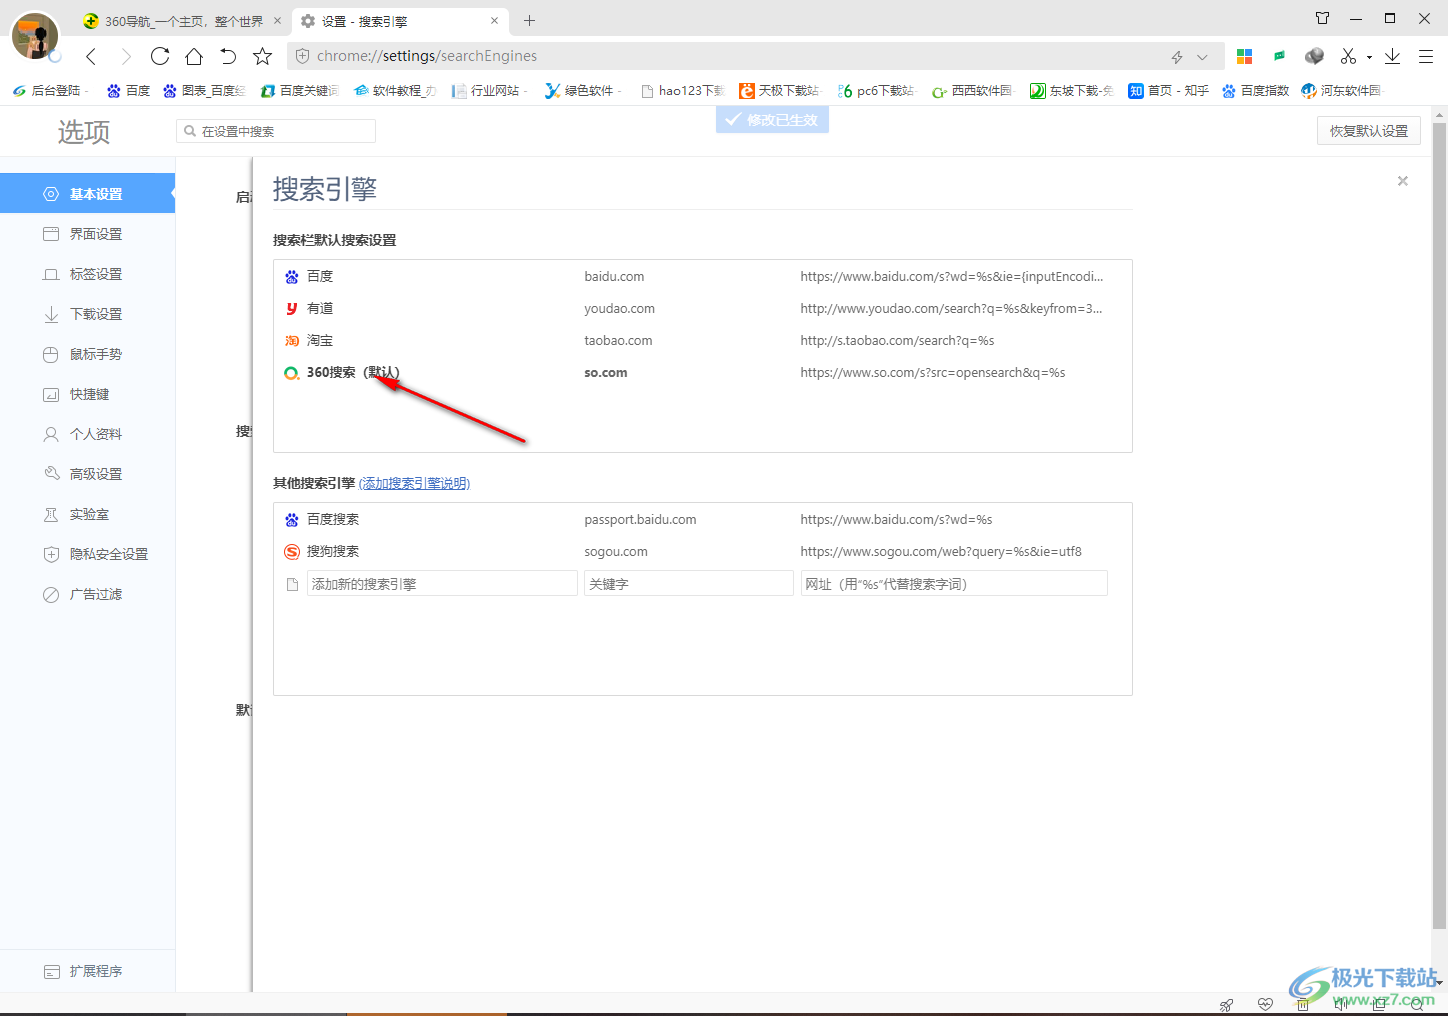Click the 在设置中搜索 search box

[x=276, y=131]
